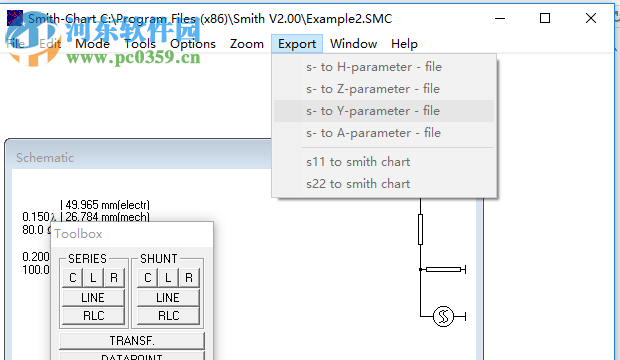The height and width of the screenshot is (360, 620).
Task: Insert a shunt resistor R
Action: coord(189,278)
